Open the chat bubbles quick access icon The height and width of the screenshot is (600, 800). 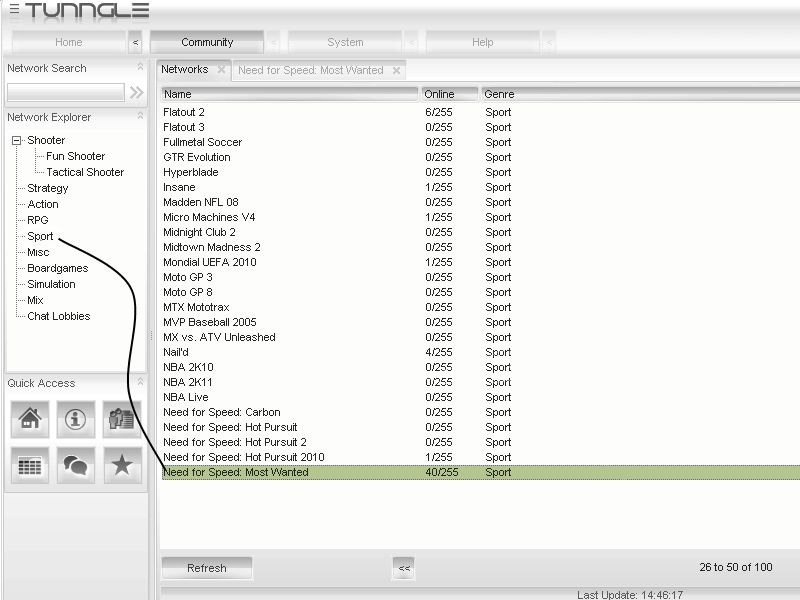click(76, 466)
